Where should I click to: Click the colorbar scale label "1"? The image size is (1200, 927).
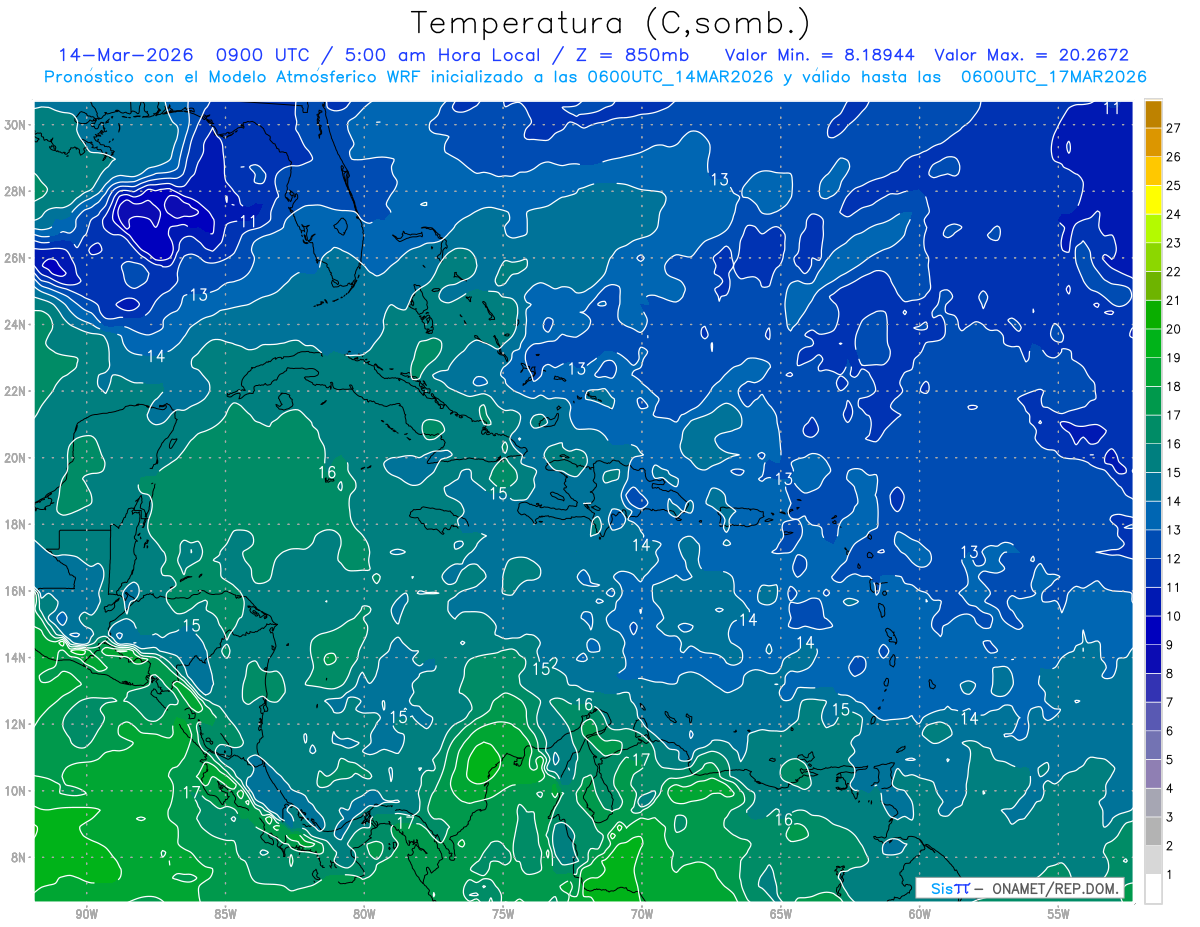1170,875
